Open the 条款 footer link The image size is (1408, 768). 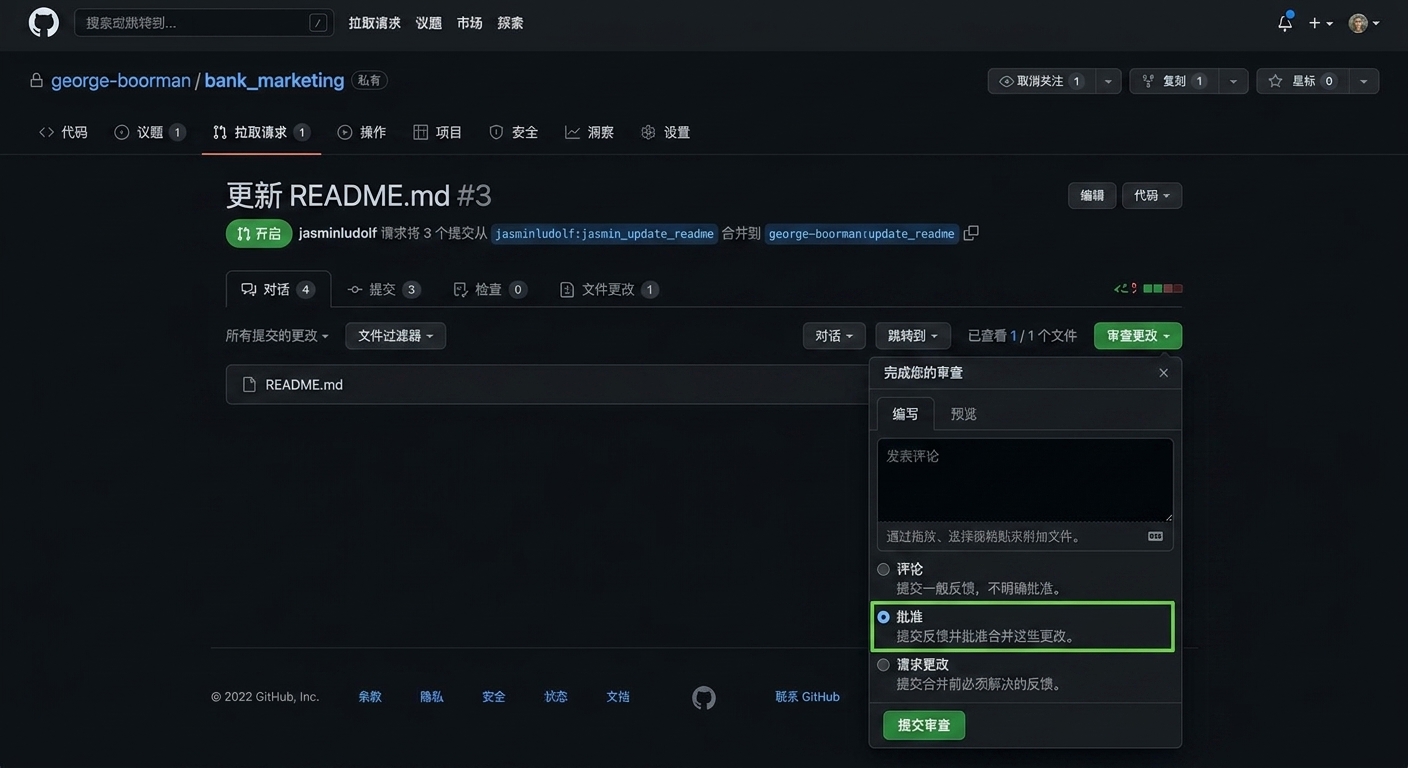(370, 697)
